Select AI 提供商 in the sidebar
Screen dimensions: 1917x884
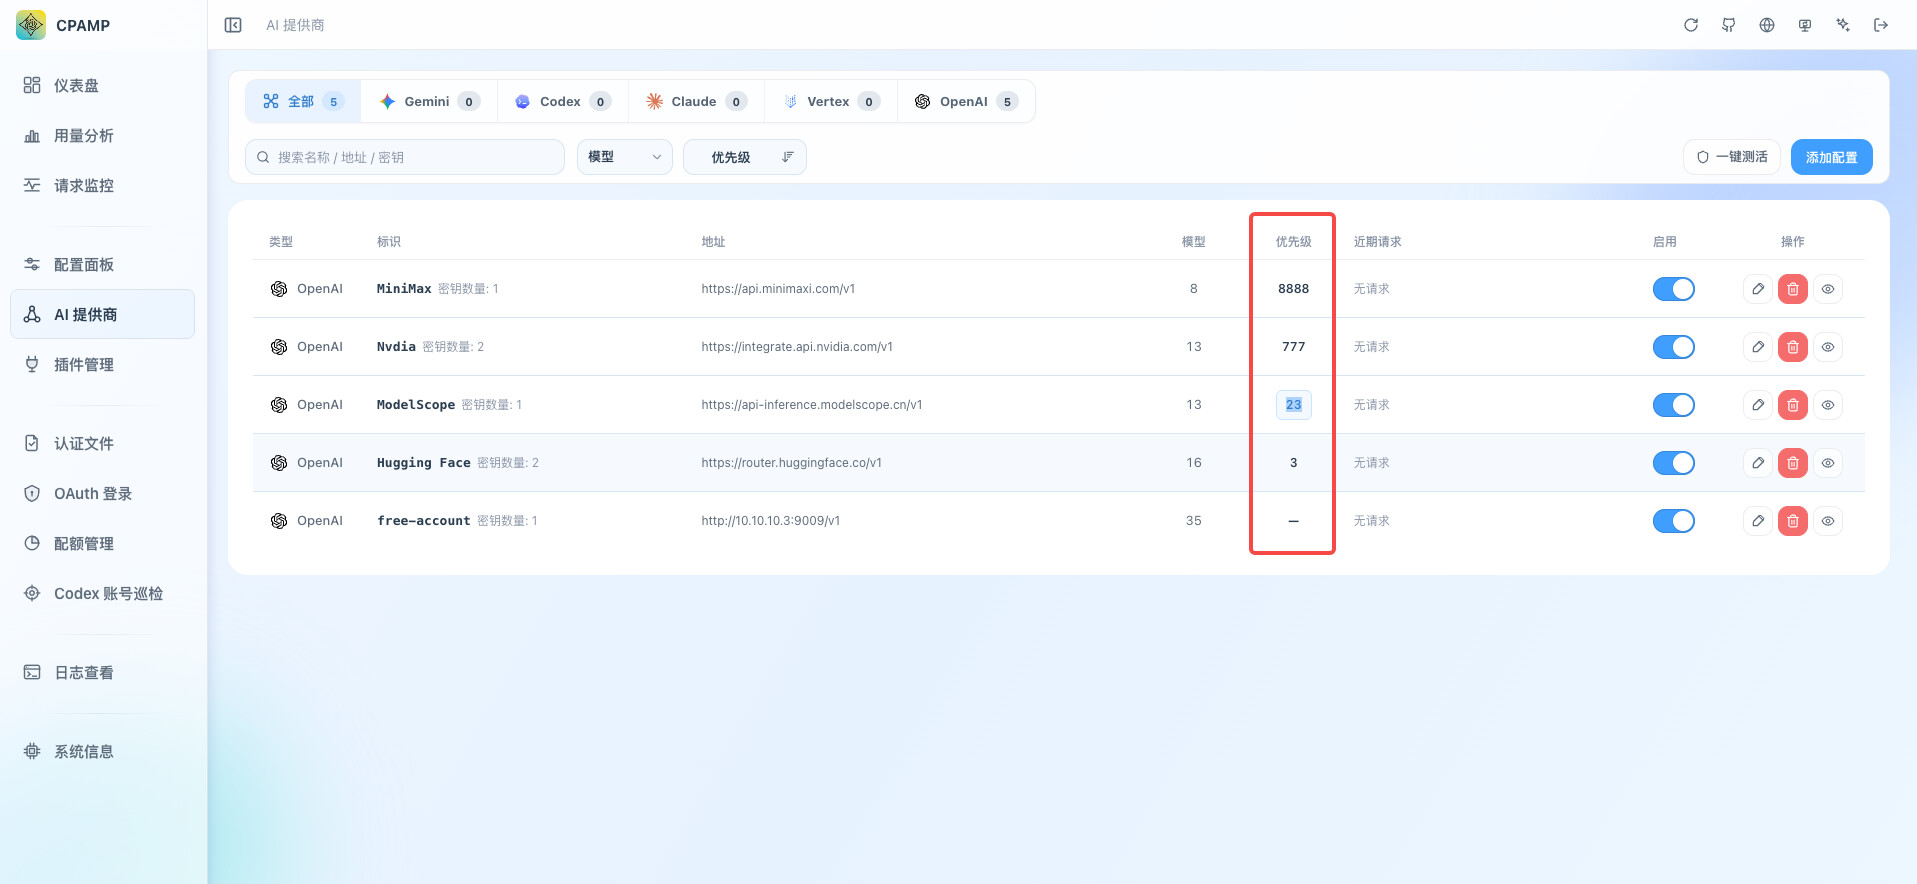[102, 314]
